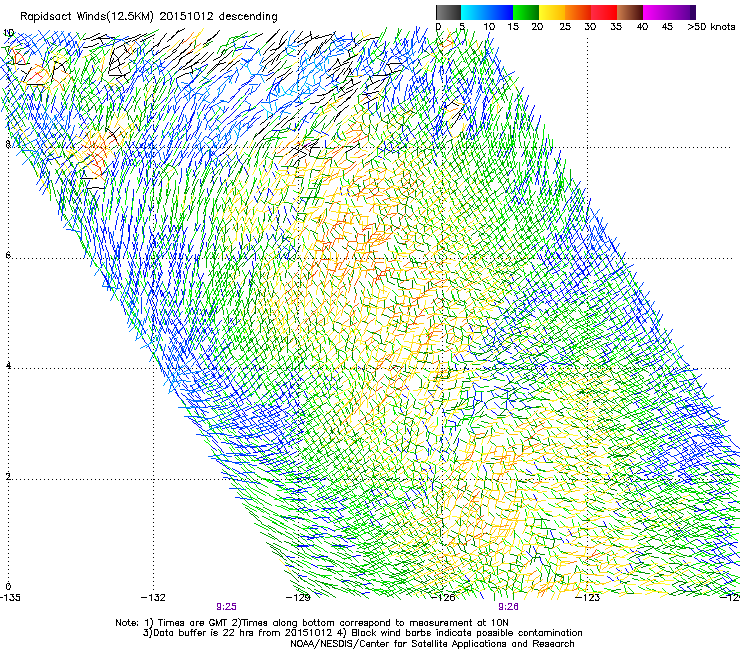Click the chart title "Rapidscat Winds(12.5KM) 20151012 descending"
This screenshot has width=740, height=650.
(x=149, y=16)
